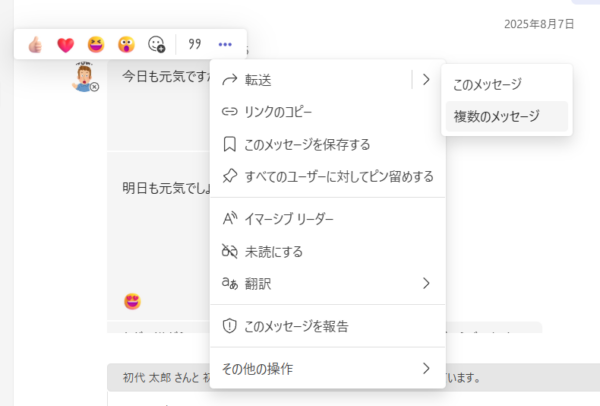The width and height of the screenshot is (600, 406).
Task: Choose 複数のメッセージ in forward submenu
Action: click(496, 116)
